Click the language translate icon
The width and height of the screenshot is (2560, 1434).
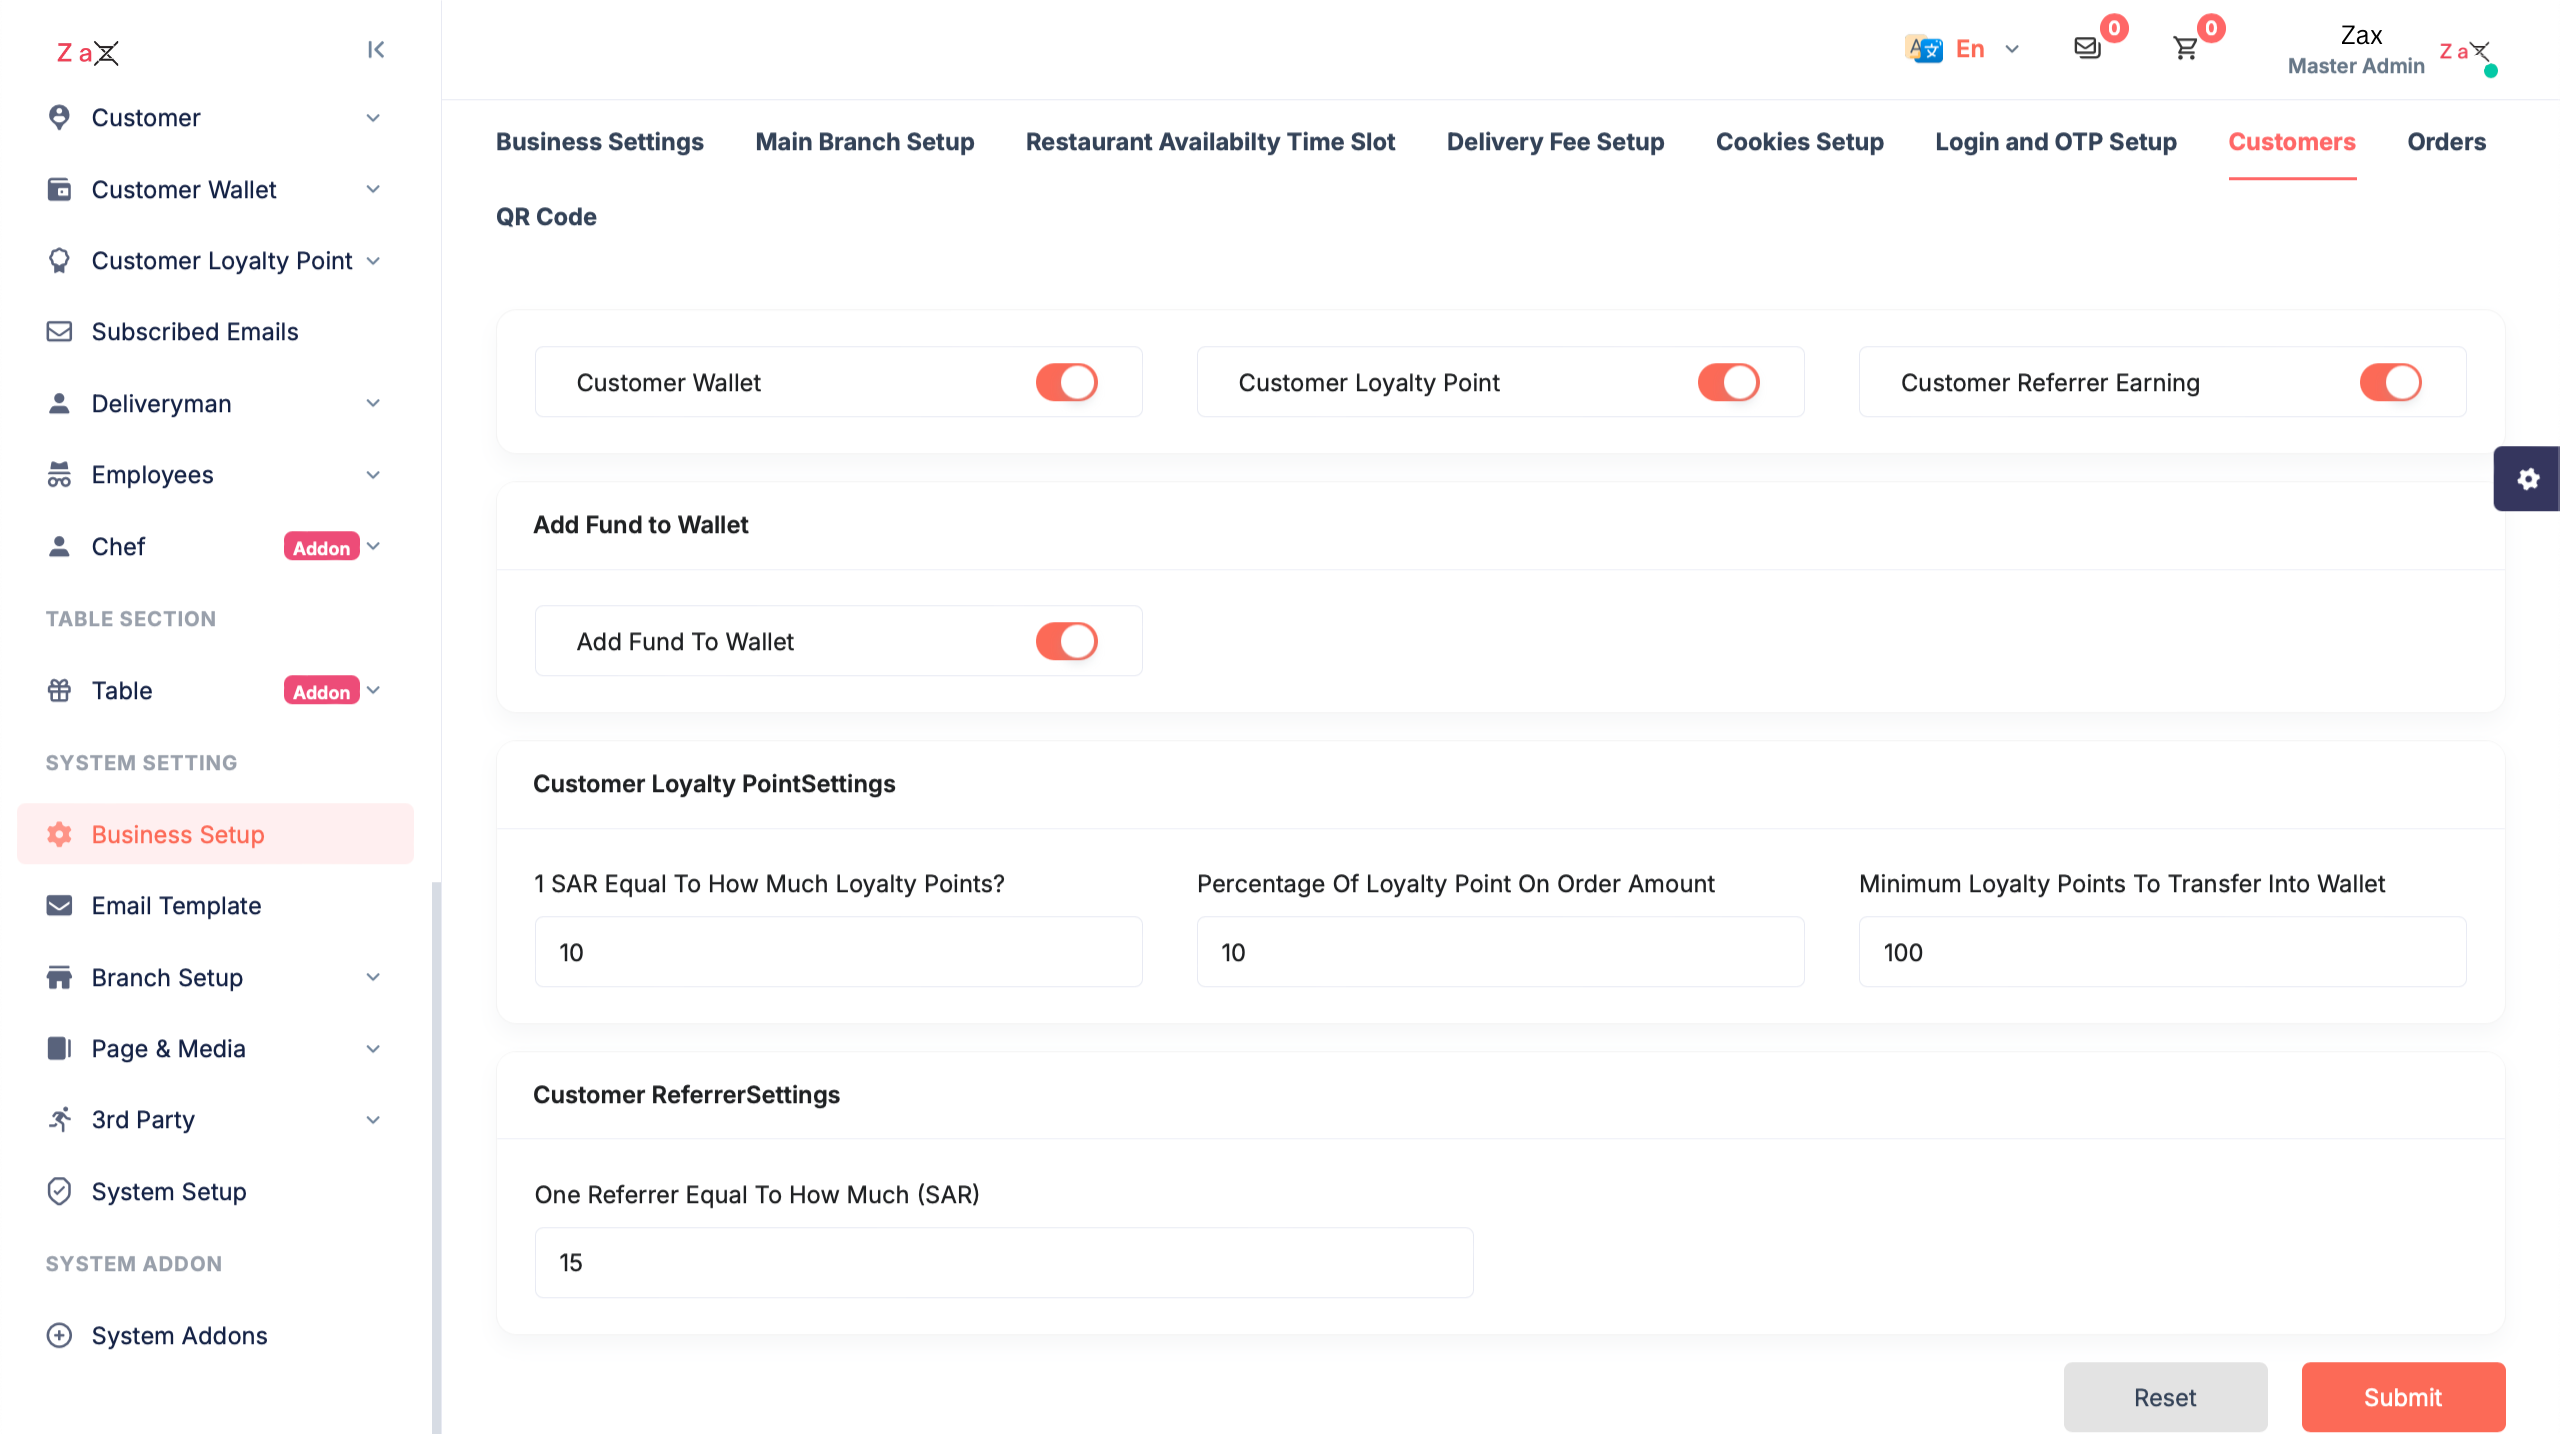point(1923,49)
